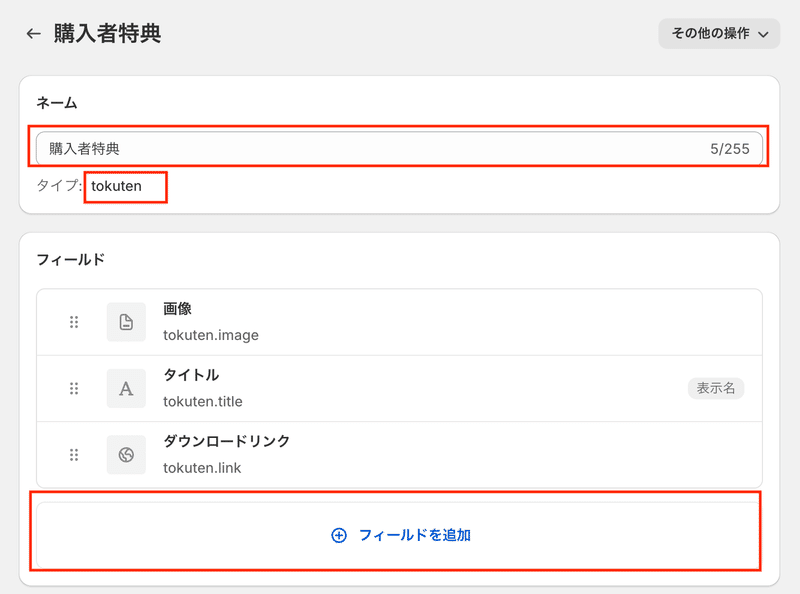Select the text 'A' icon of タイトル
The height and width of the screenshot is (594, 800).
click(x=126, y=388)
